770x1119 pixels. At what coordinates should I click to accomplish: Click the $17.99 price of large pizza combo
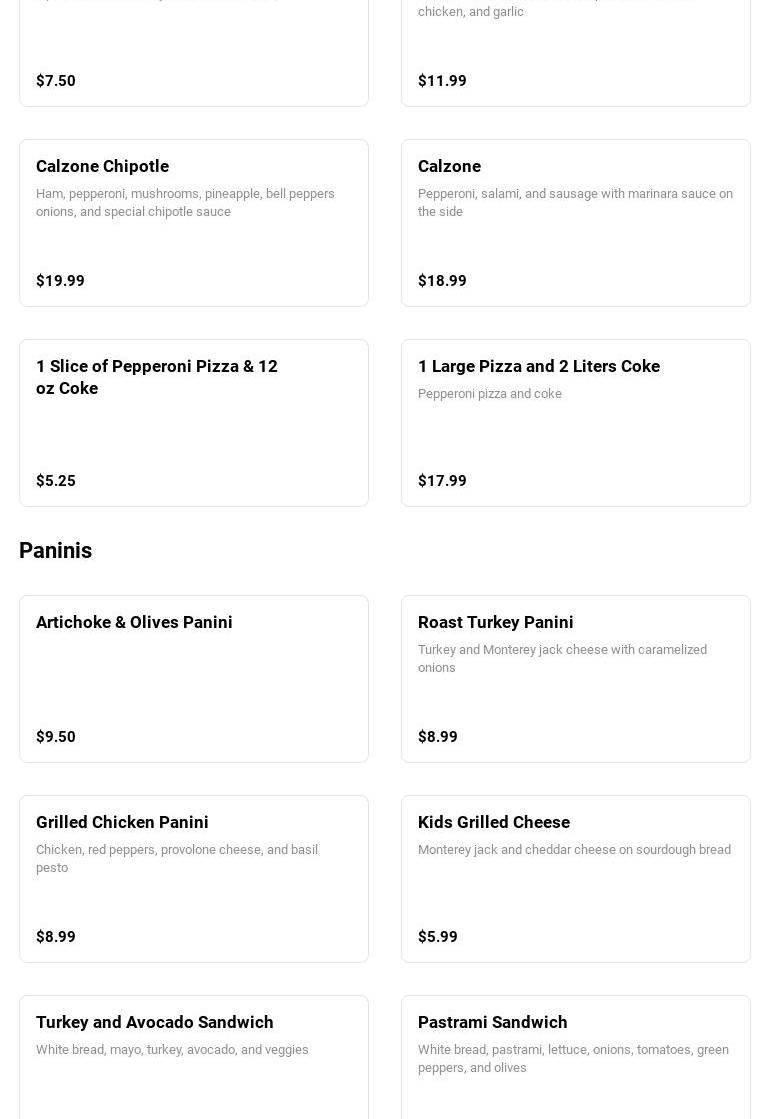pyautogui.click(x=442, y=480)
